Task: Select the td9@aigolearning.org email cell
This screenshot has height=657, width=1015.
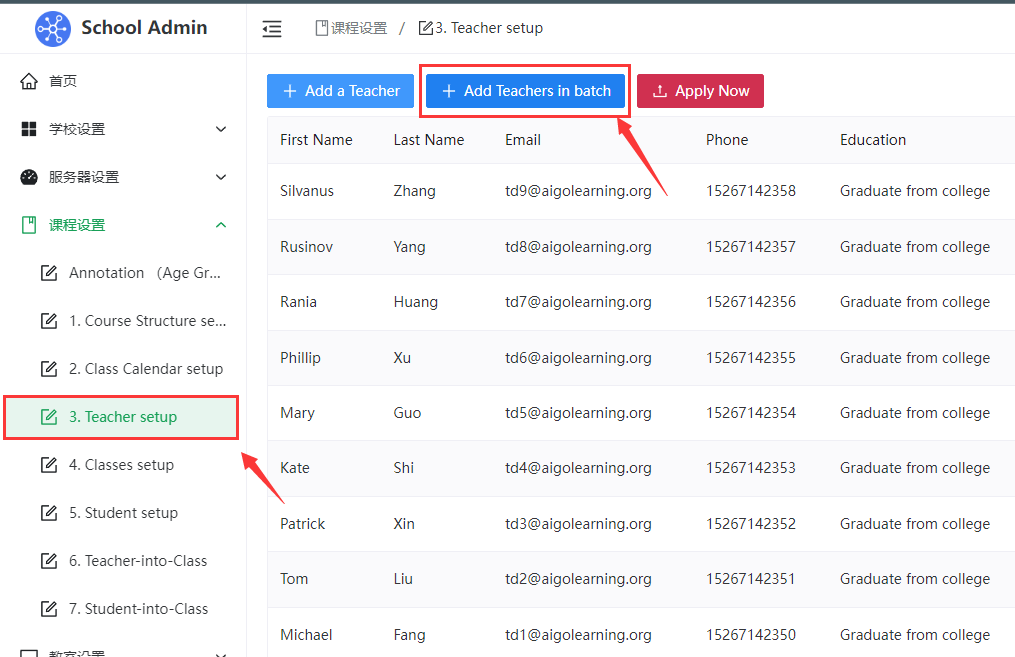Action: pyautogui.click(x=578, y=191)
